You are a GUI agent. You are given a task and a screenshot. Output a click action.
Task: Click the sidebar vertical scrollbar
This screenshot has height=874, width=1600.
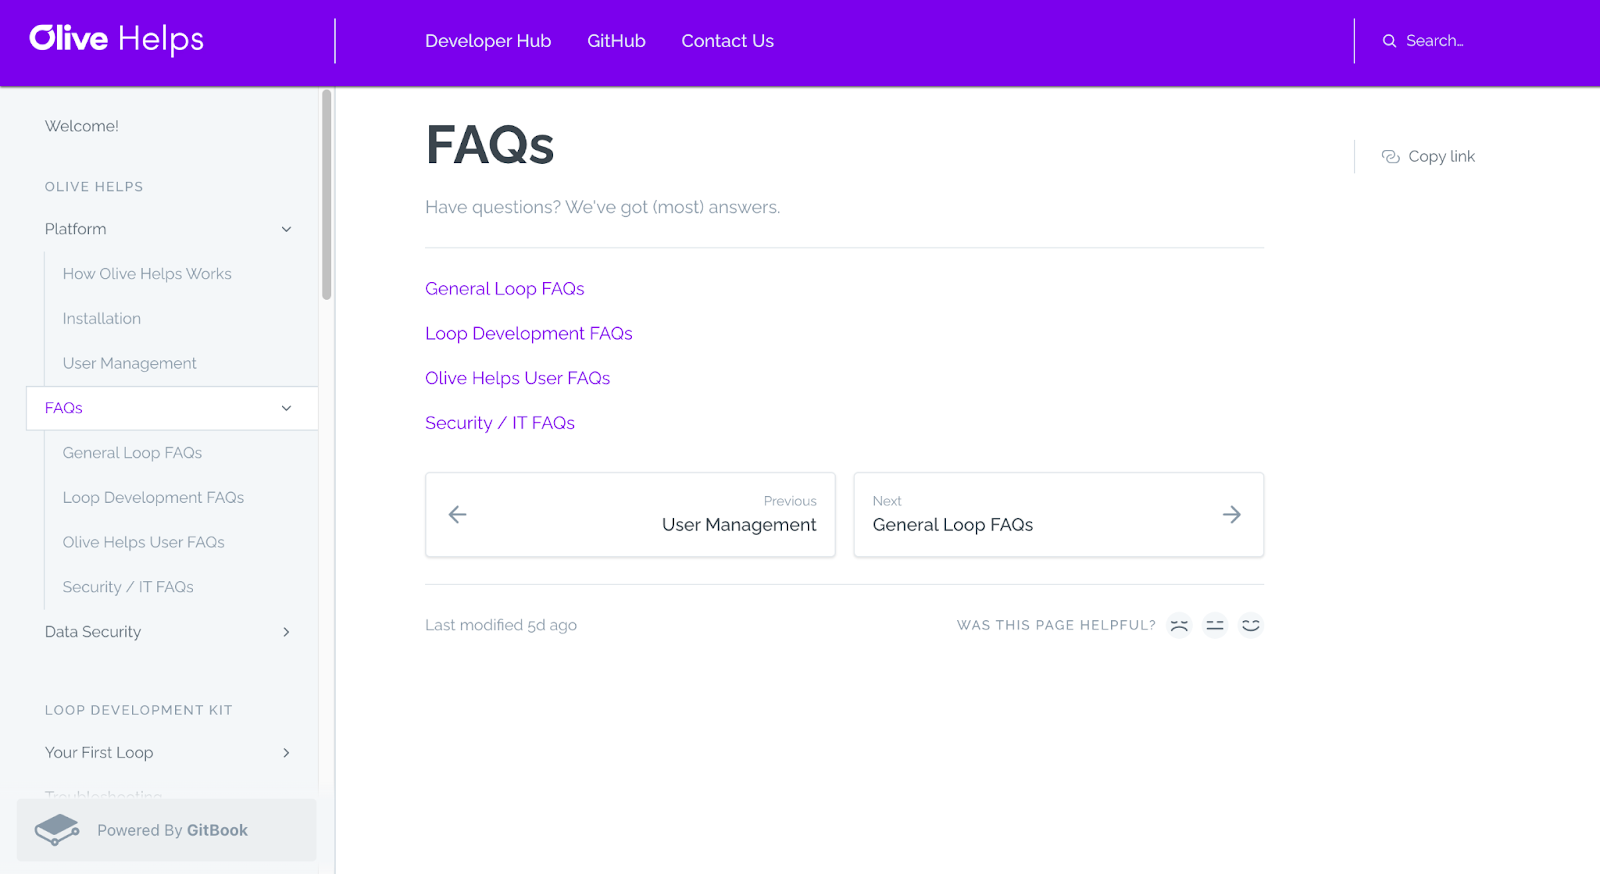click(x=326, y=194)
